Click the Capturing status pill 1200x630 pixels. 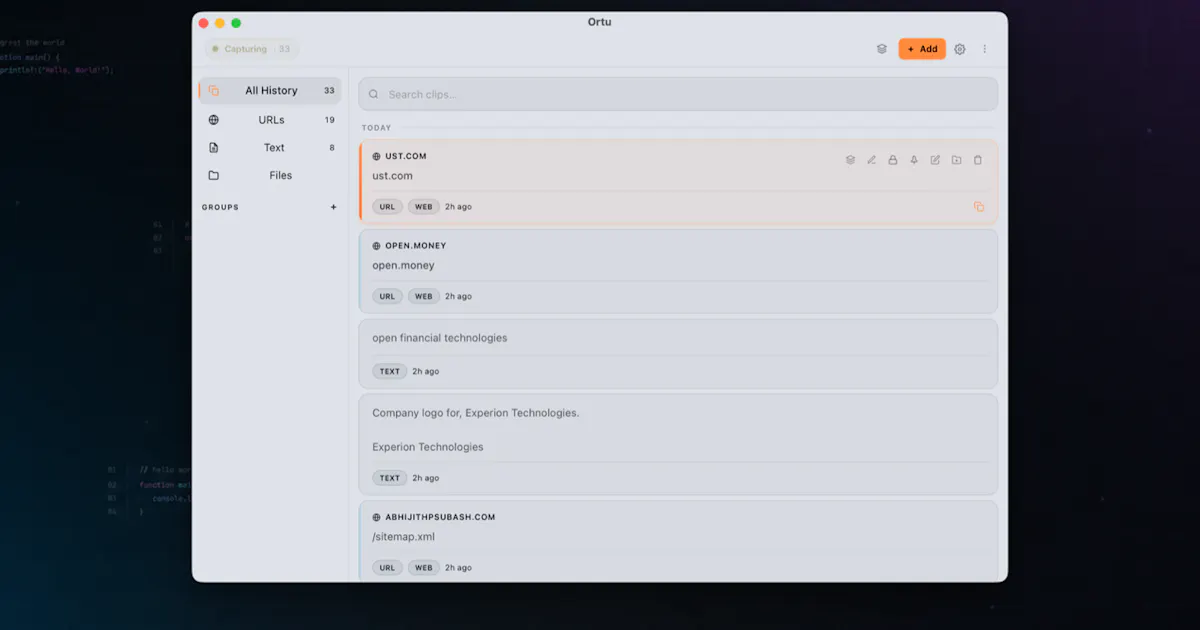click(251, 49)
